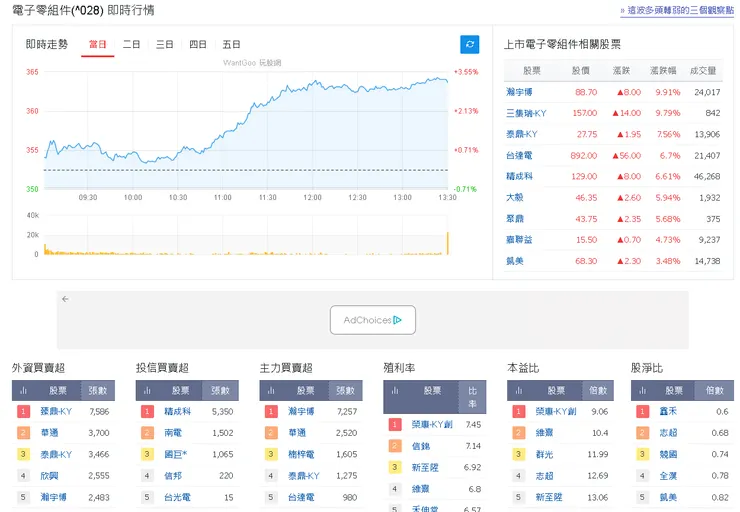
Task: Open the 聚鼎 stock link
Action: click(x=515, y=218)
